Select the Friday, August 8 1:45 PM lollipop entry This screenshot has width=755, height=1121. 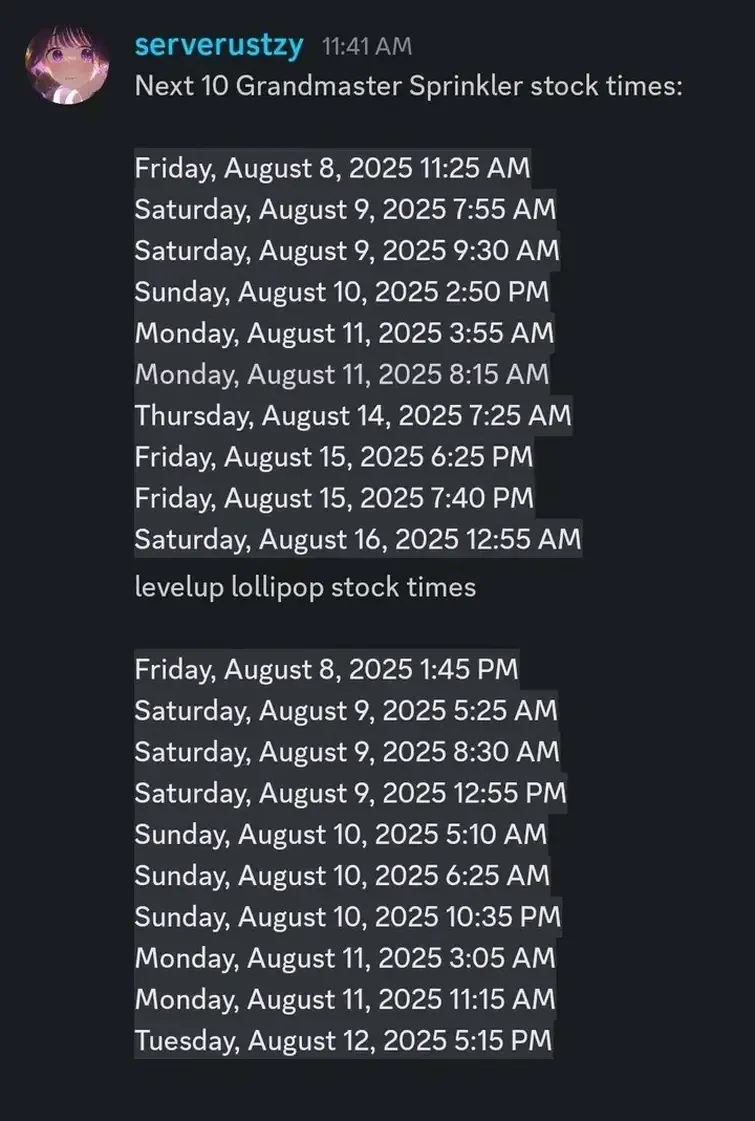[x=326, y=669]
